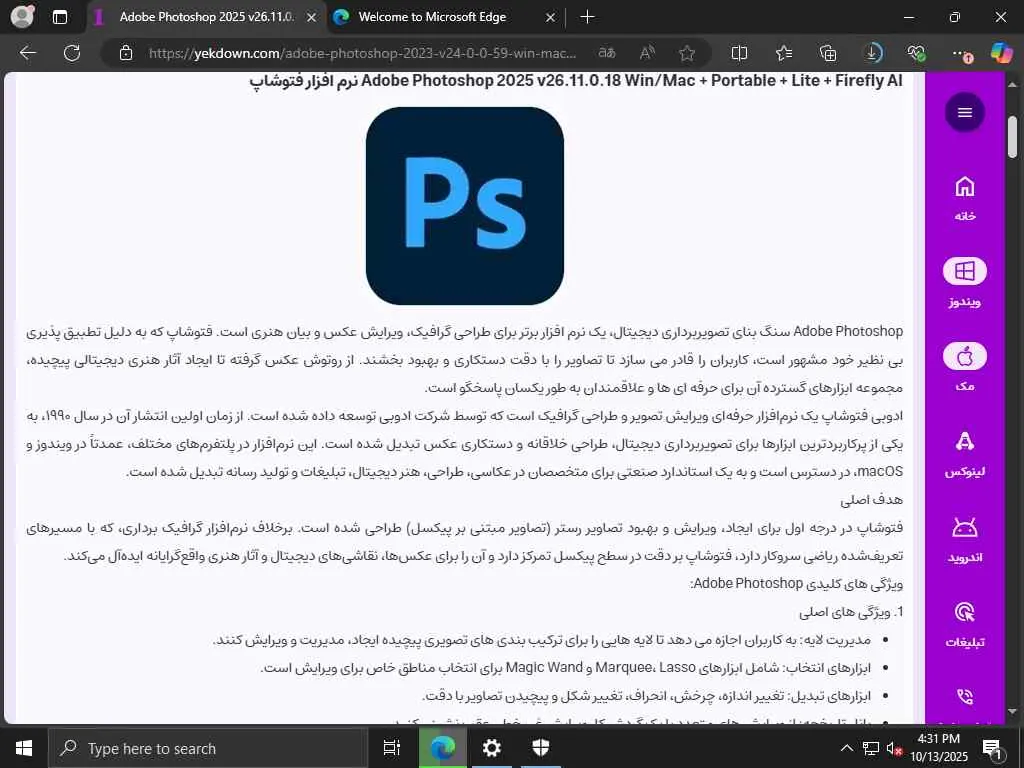Click the scrollbar up arrow
Viewport: 1024px width, 768px height.
pyautogui.click(x=1013, y=85)
